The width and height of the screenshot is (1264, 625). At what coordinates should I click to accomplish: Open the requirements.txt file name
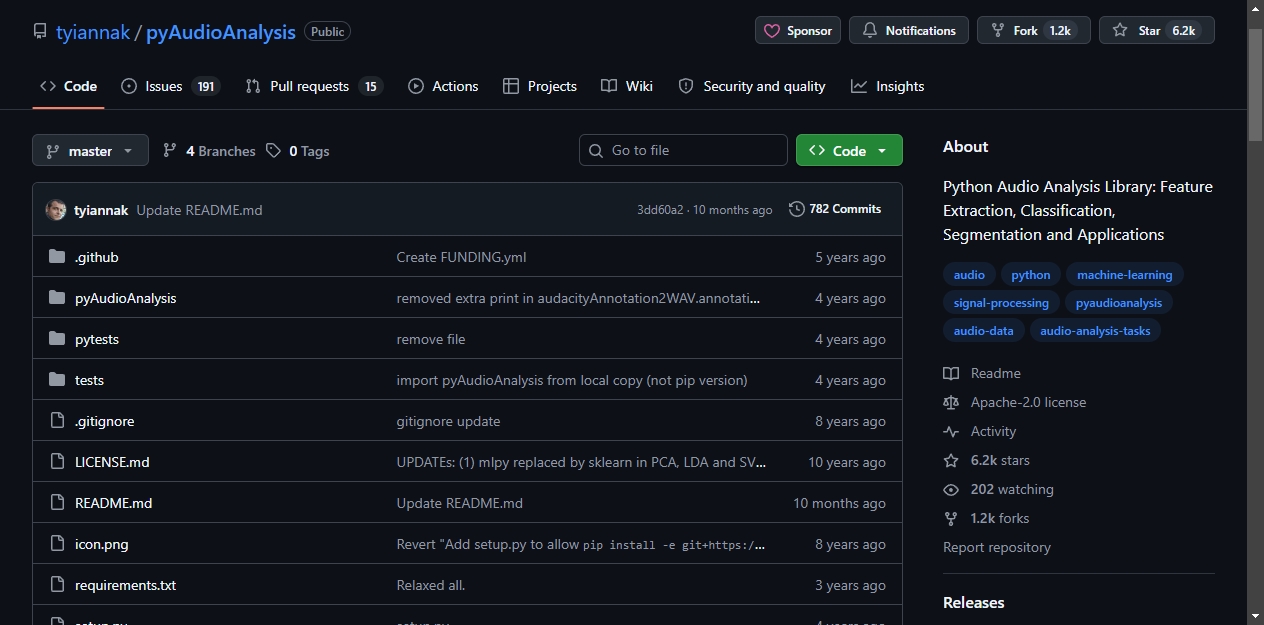click(x=126, y=585)
